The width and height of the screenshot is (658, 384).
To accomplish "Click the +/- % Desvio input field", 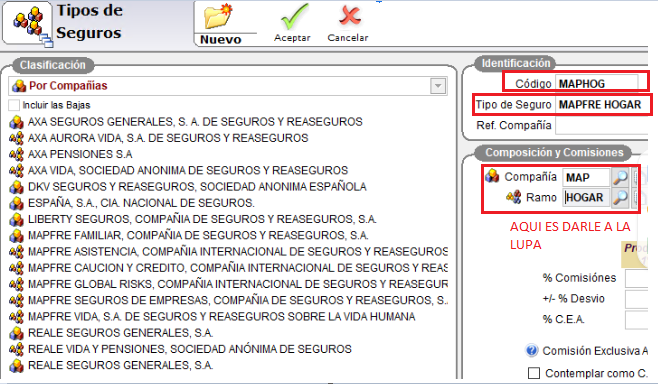I will (637, 299).
